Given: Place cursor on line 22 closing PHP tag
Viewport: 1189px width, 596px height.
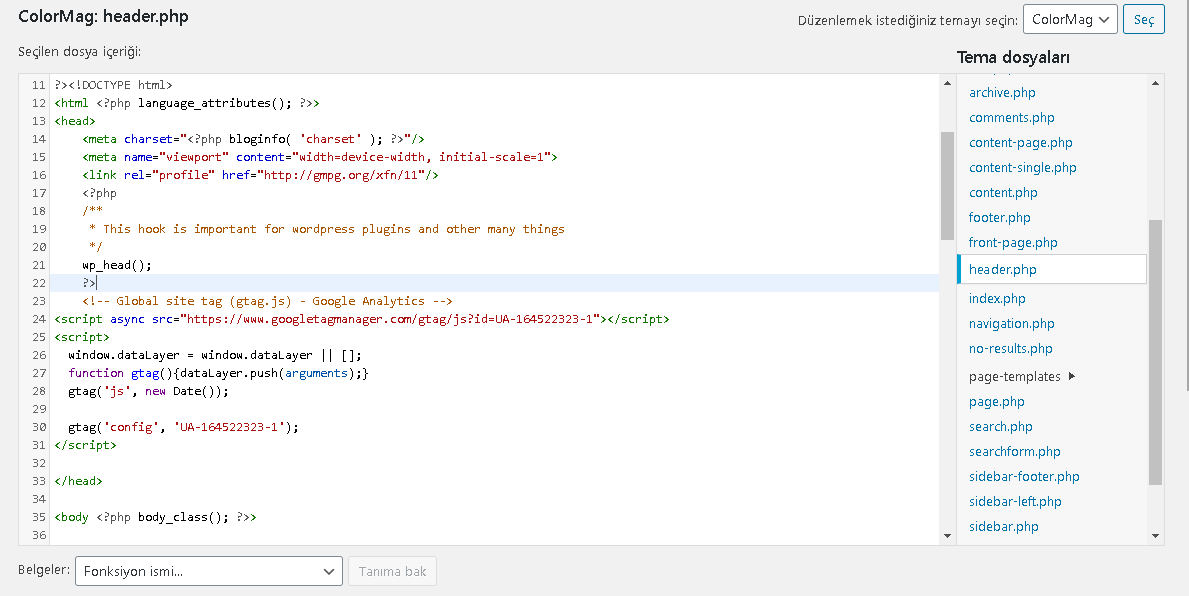Looking at the screenshot, I should click(89, 283).
